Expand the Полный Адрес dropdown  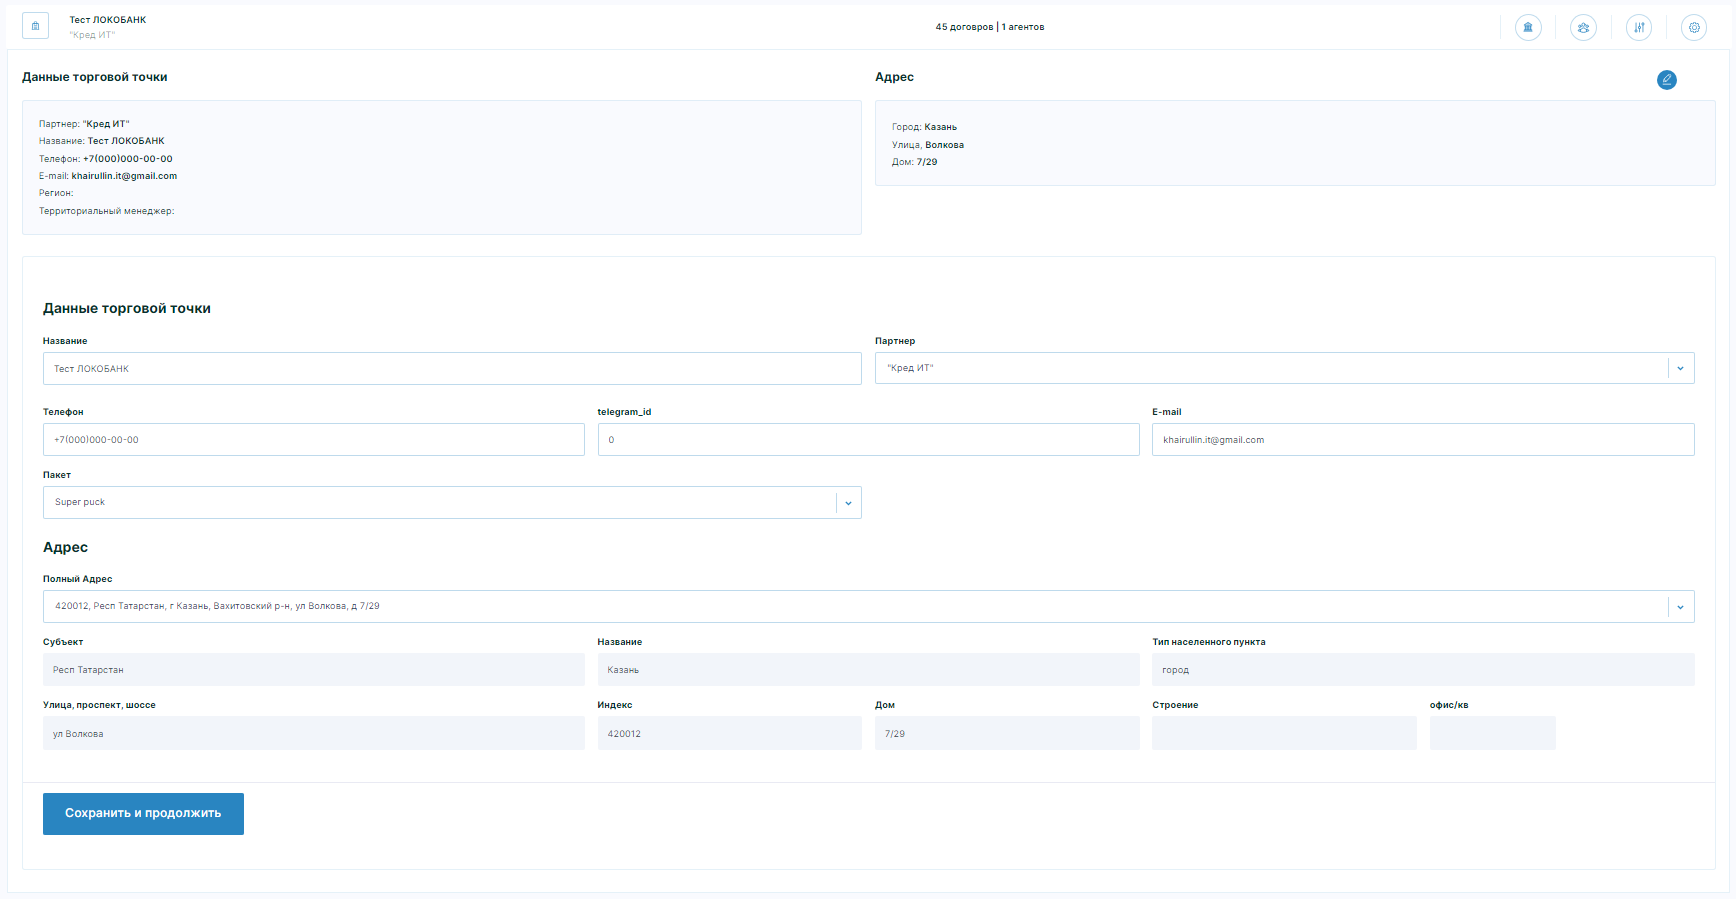click(1680, 606)
